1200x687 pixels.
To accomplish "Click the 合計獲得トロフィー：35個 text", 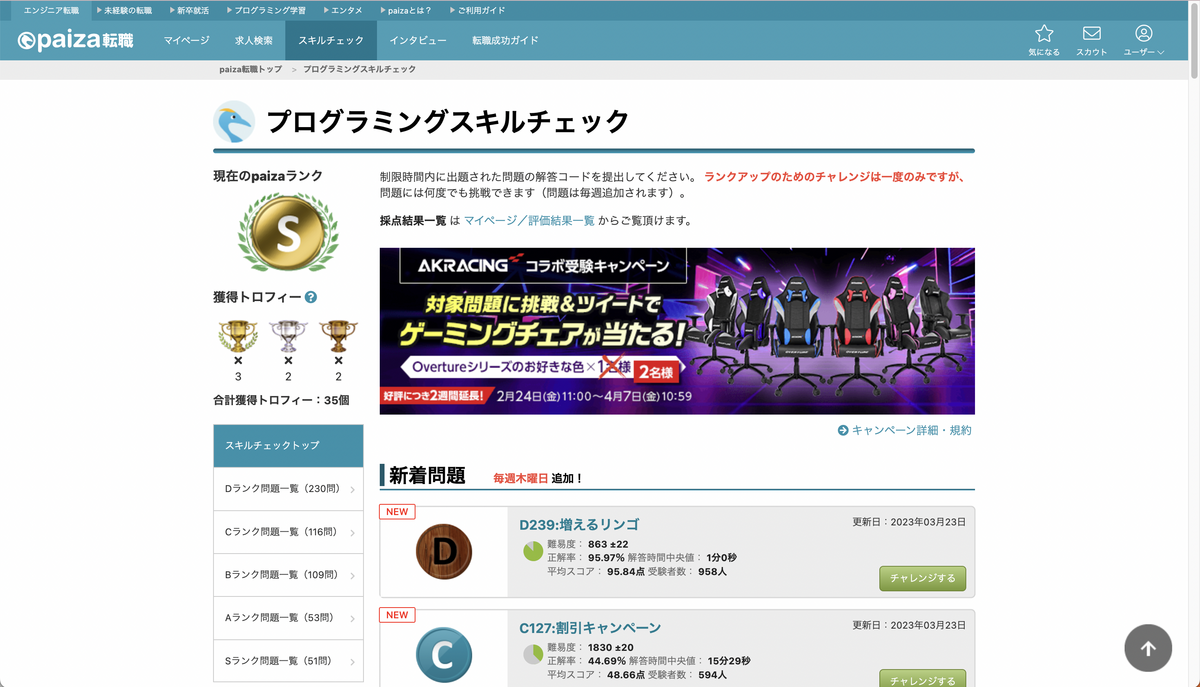I will point(281,400).
